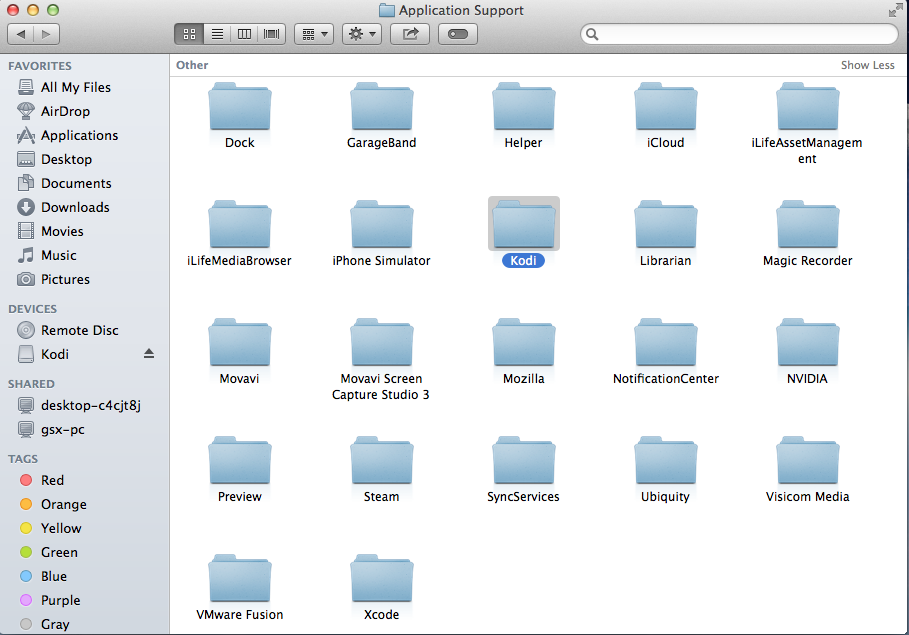Open the item arrangement dropdown
This screenshot has width=909, height=635.
click(313, 33)
